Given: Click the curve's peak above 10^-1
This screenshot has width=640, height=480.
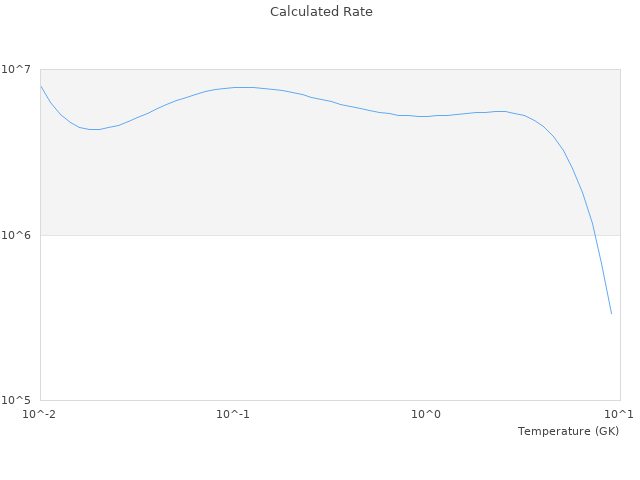Looking at the screenshot, I should coord(240,87).
